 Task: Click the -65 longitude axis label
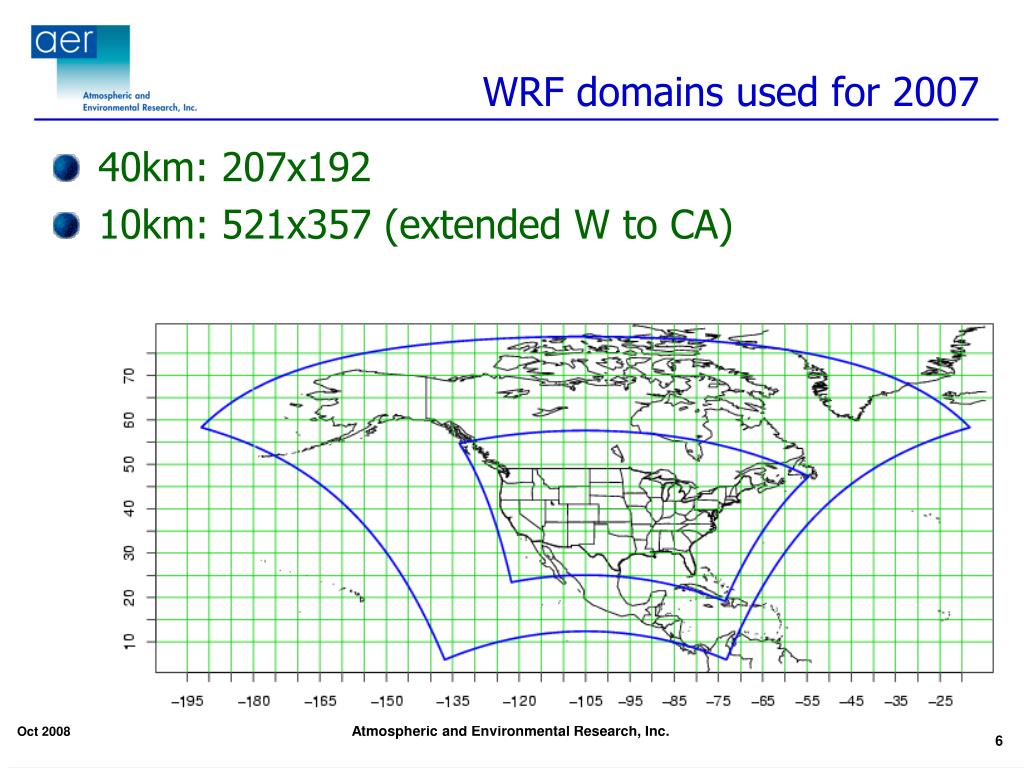tap(763, 701)
